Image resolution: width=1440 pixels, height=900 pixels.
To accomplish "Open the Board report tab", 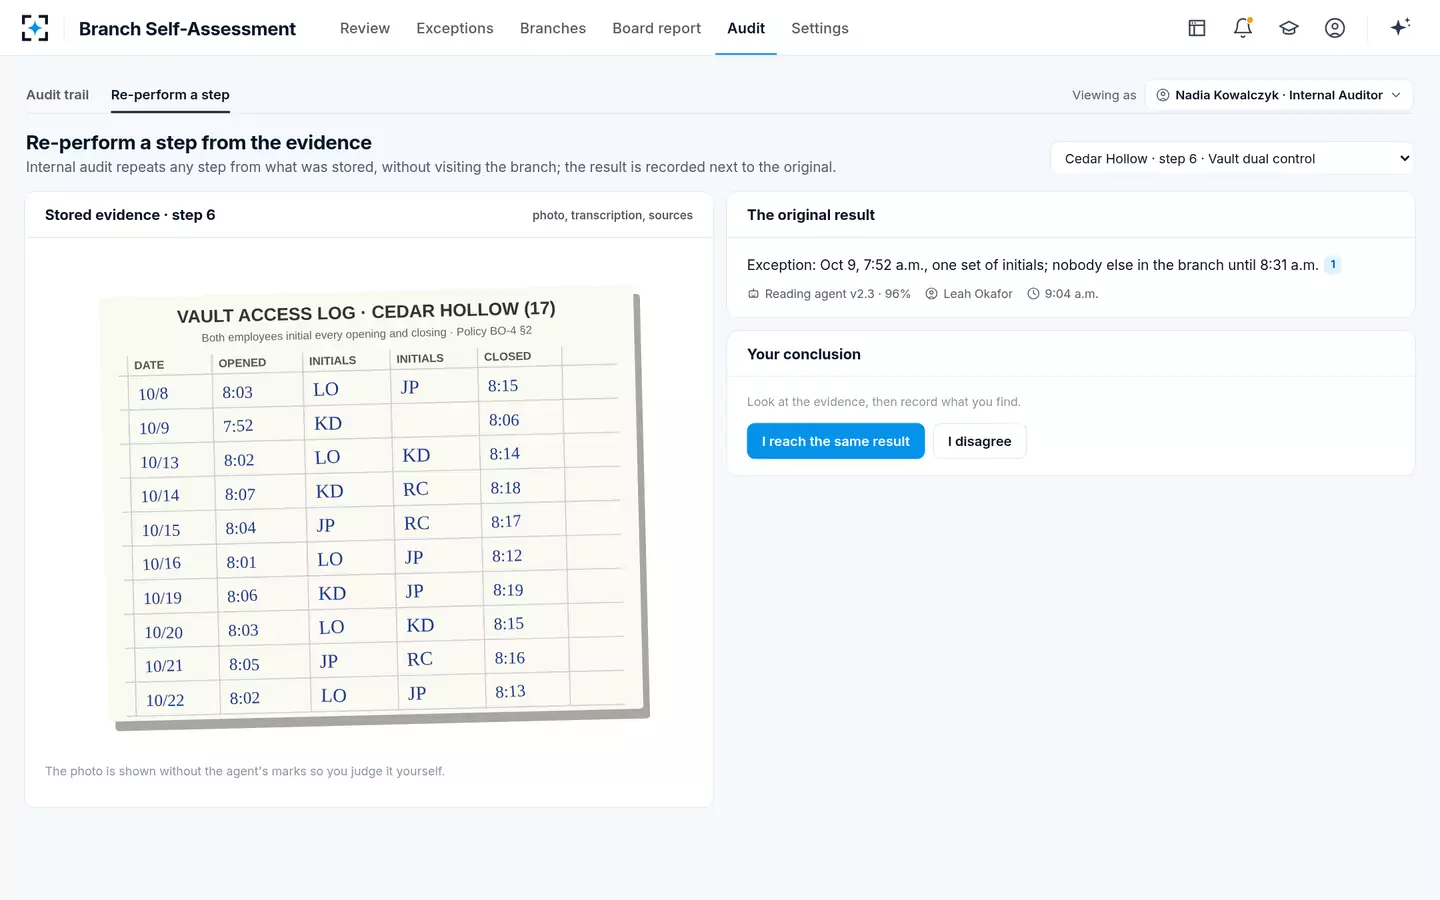I will point(657,28).
